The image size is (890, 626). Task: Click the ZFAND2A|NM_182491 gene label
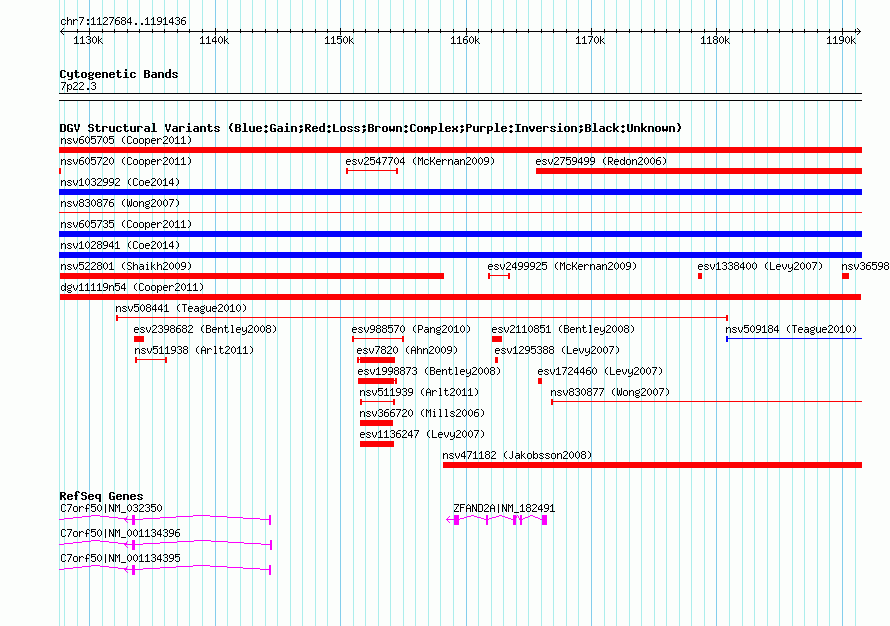504,508
